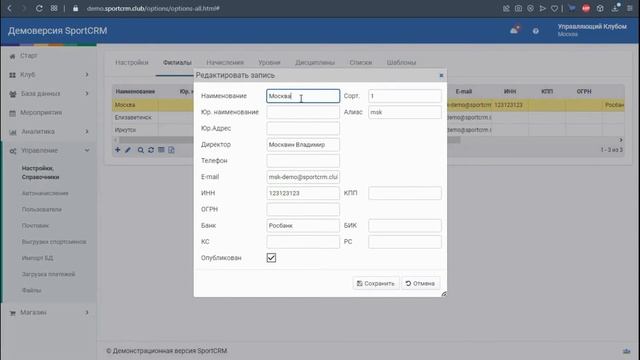The width and height of the screenshot is (640, 360).
Task: Click the cube extension icon in browser
Action: point(600,8)
